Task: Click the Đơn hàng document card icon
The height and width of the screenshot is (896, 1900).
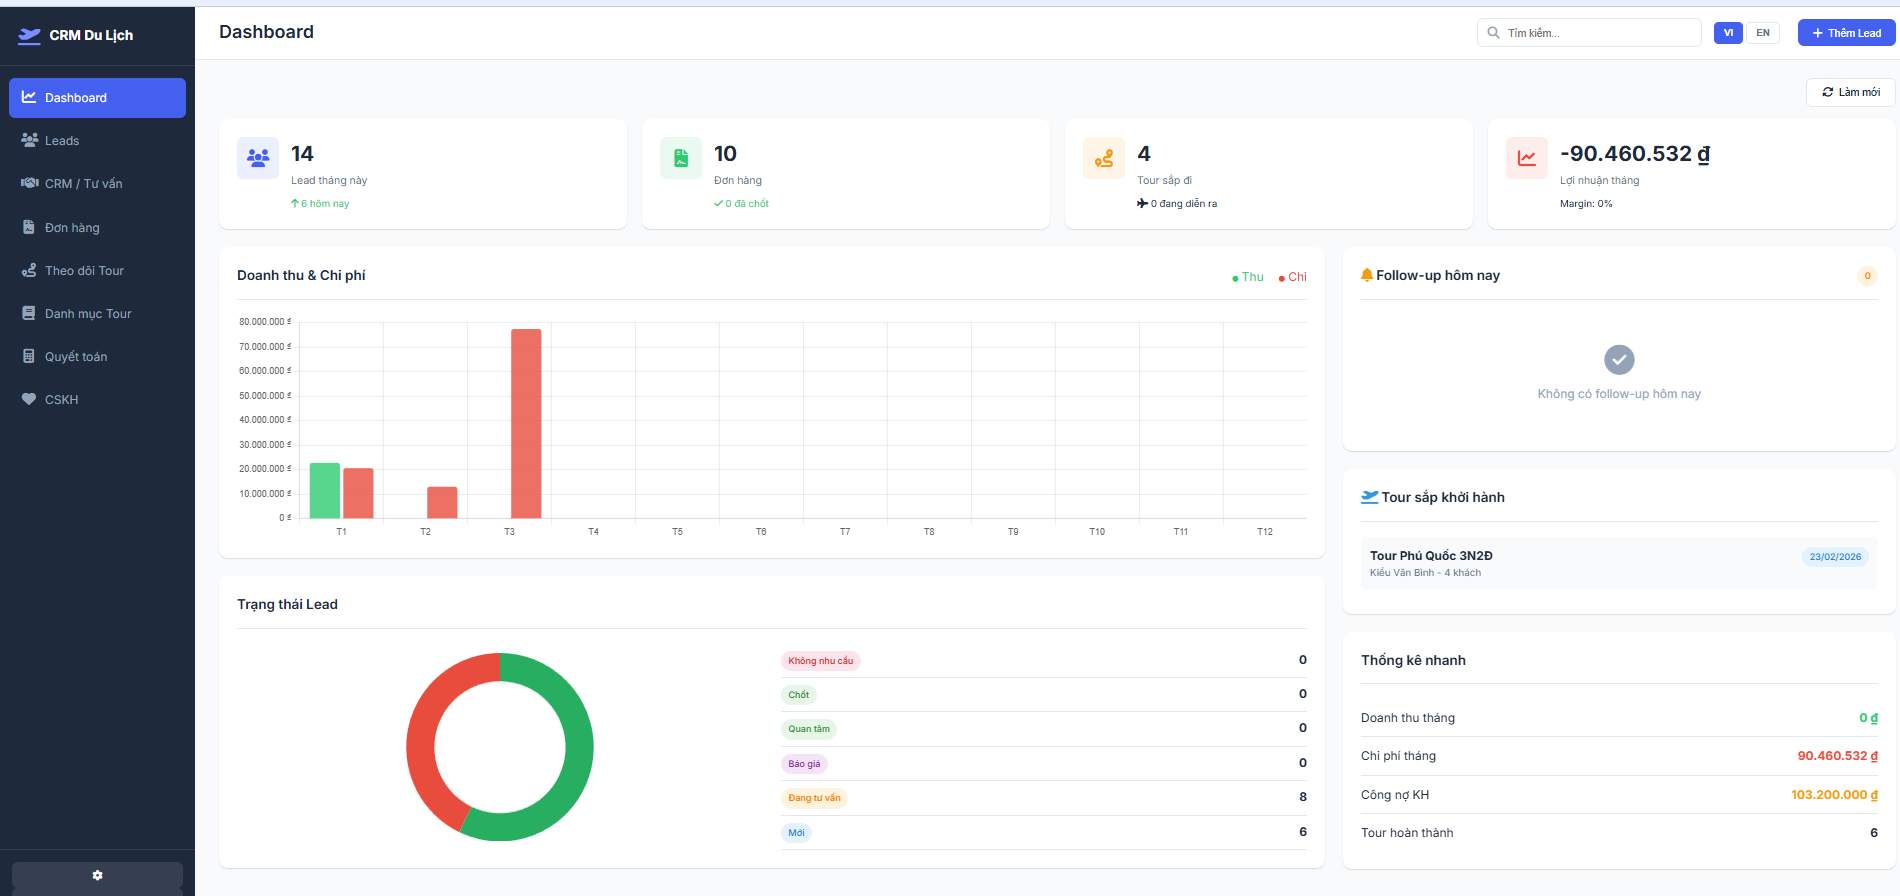Action: click(x=681, y=158)
